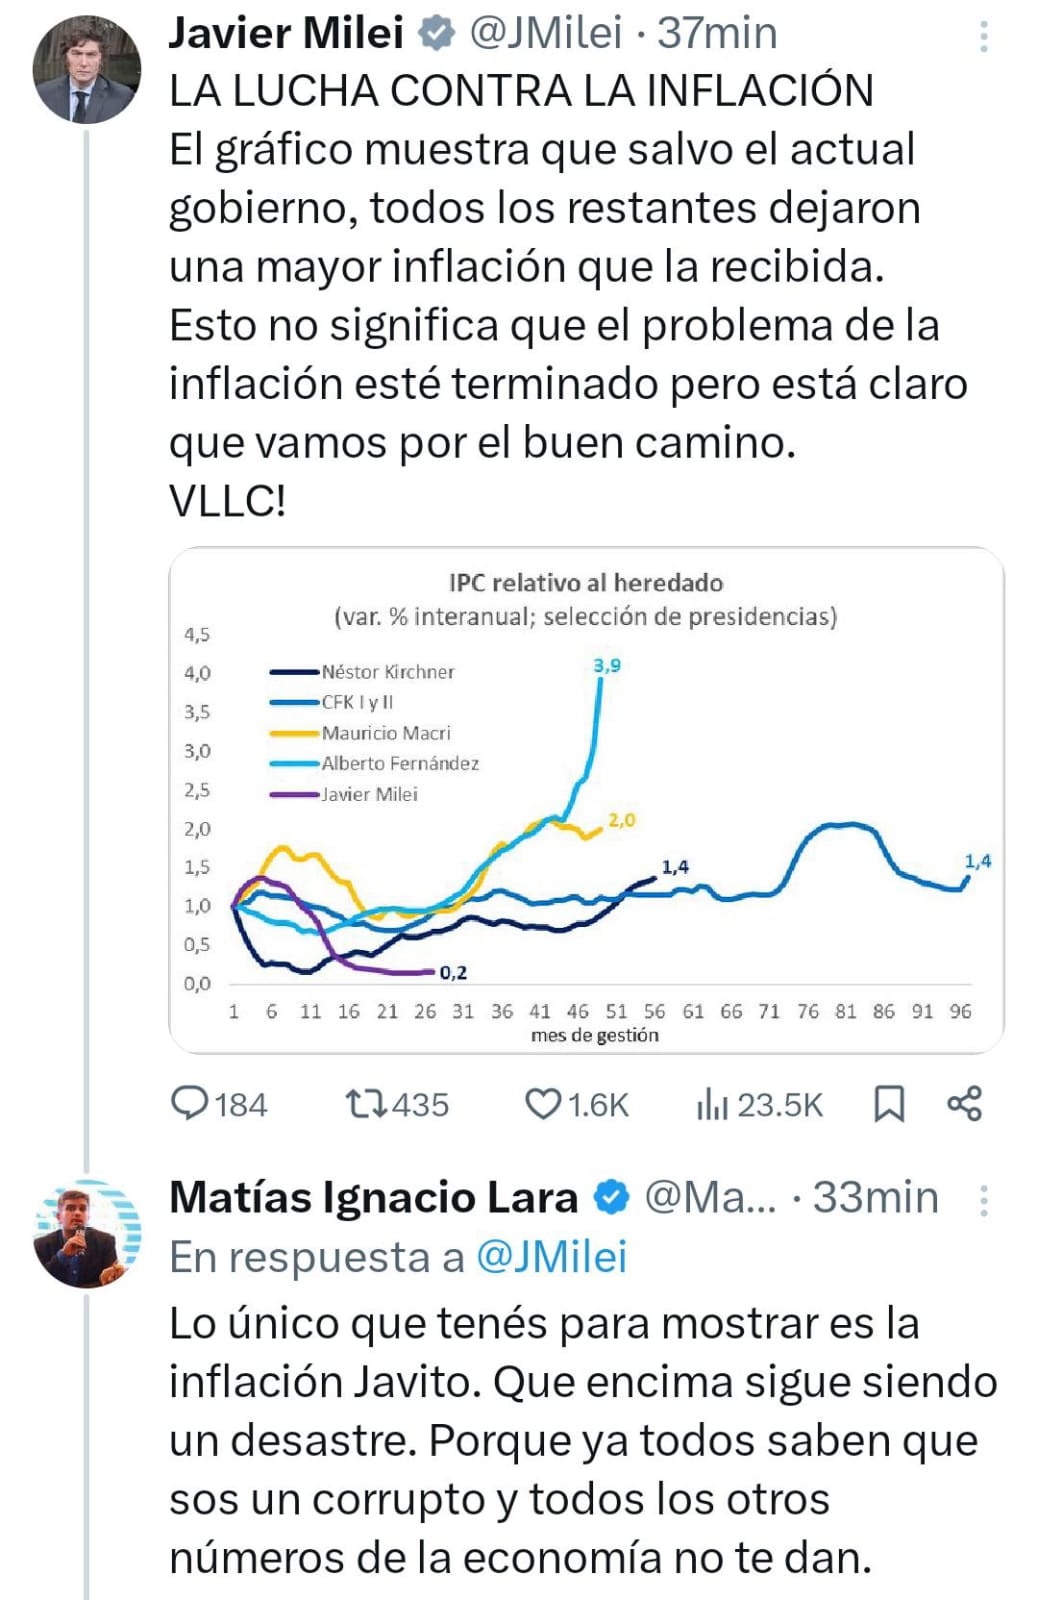Open more options menu on Lara's reply
Image resolution: width=1038 pixels, height=1600 pixels.
pyautogui.click(x=984, y=1199)
